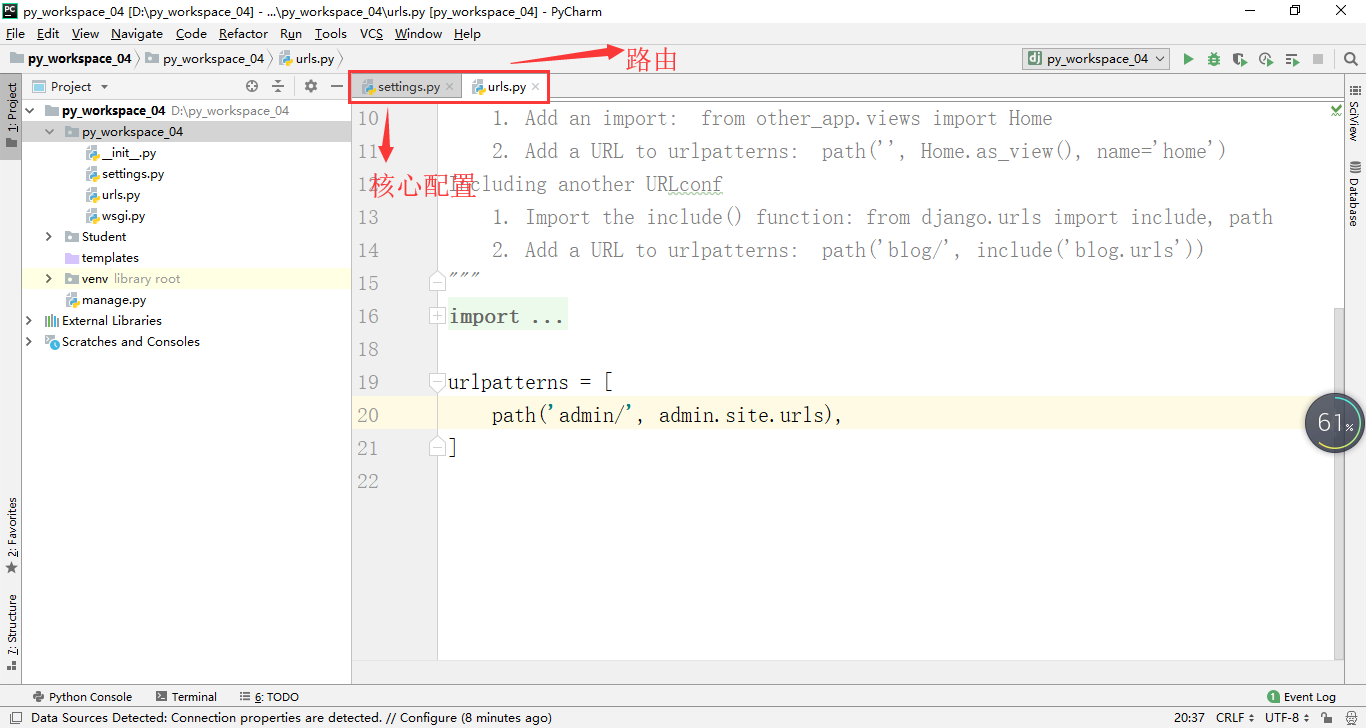The width and height of the screenshot is (1366, 728).
Task: Open the Python Console tool window
Action: pyautogui.click(x=83, y=697)
